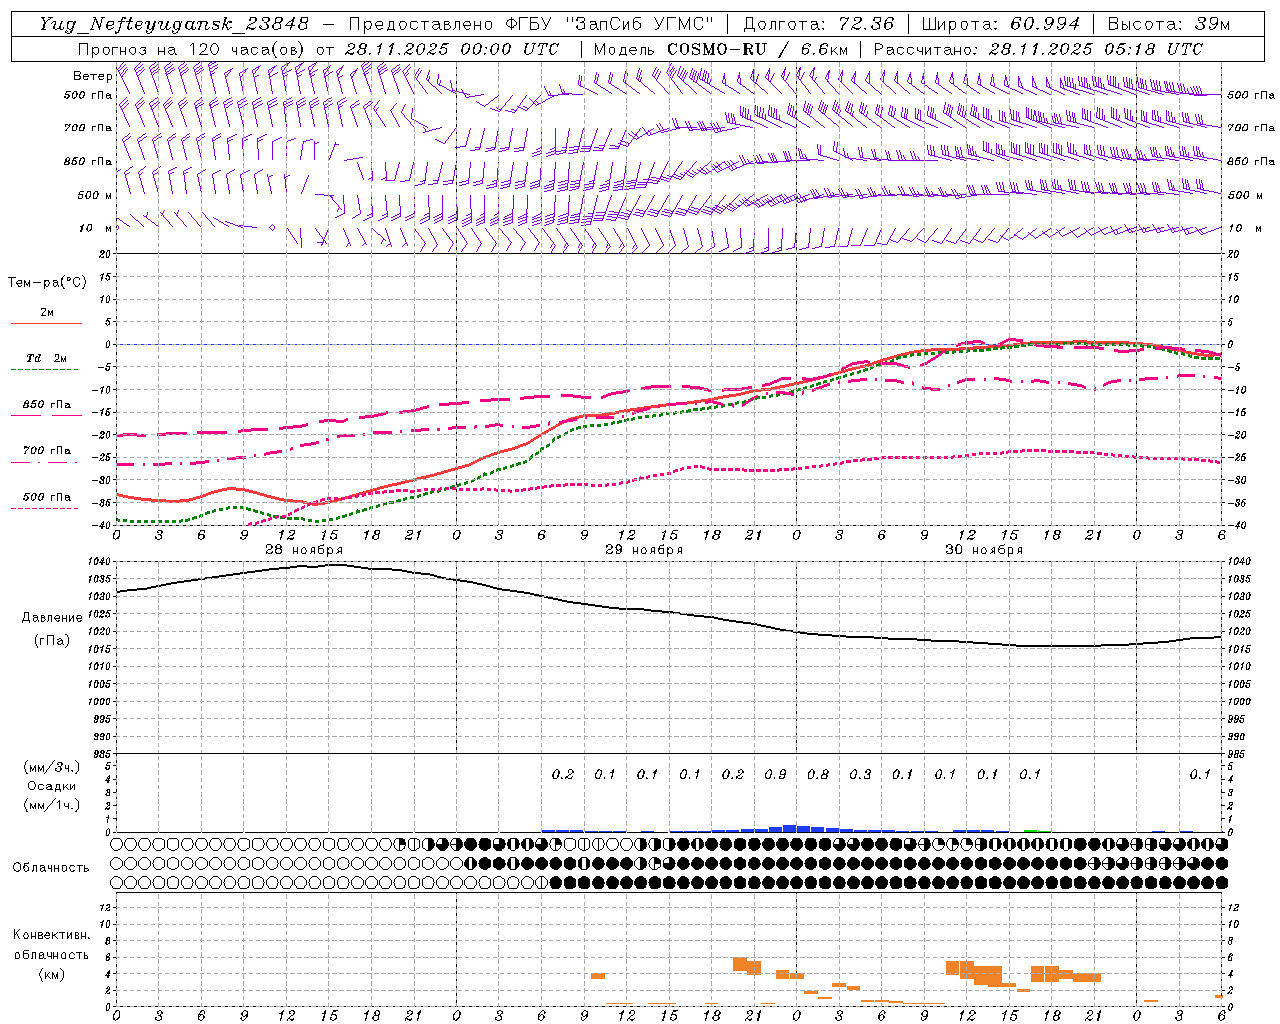Click the '30 ноября' date label
This screenshot has height=1024, width=1280.
(984, 550)
